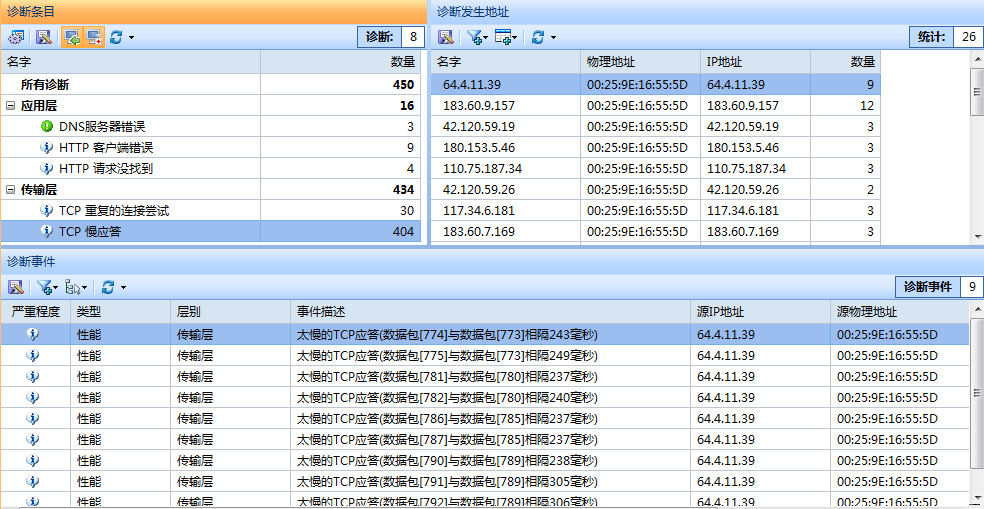The height and width of the screenshot is (509, 984).
Task: Open refresh dropdown arrow in diagnosis address toolbar
Action: tap(553, 38)
